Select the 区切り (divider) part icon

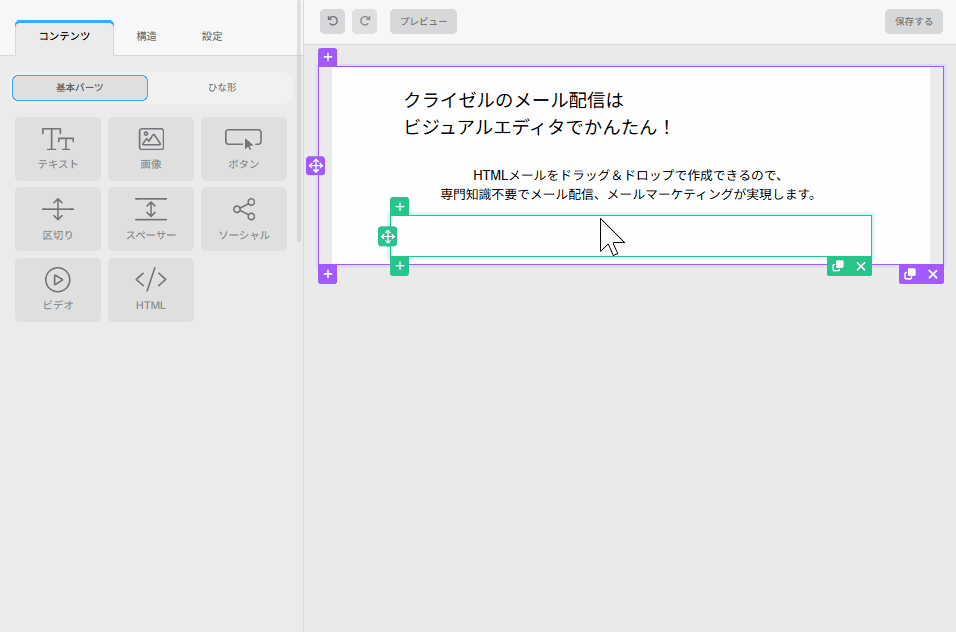coord(58,218)
